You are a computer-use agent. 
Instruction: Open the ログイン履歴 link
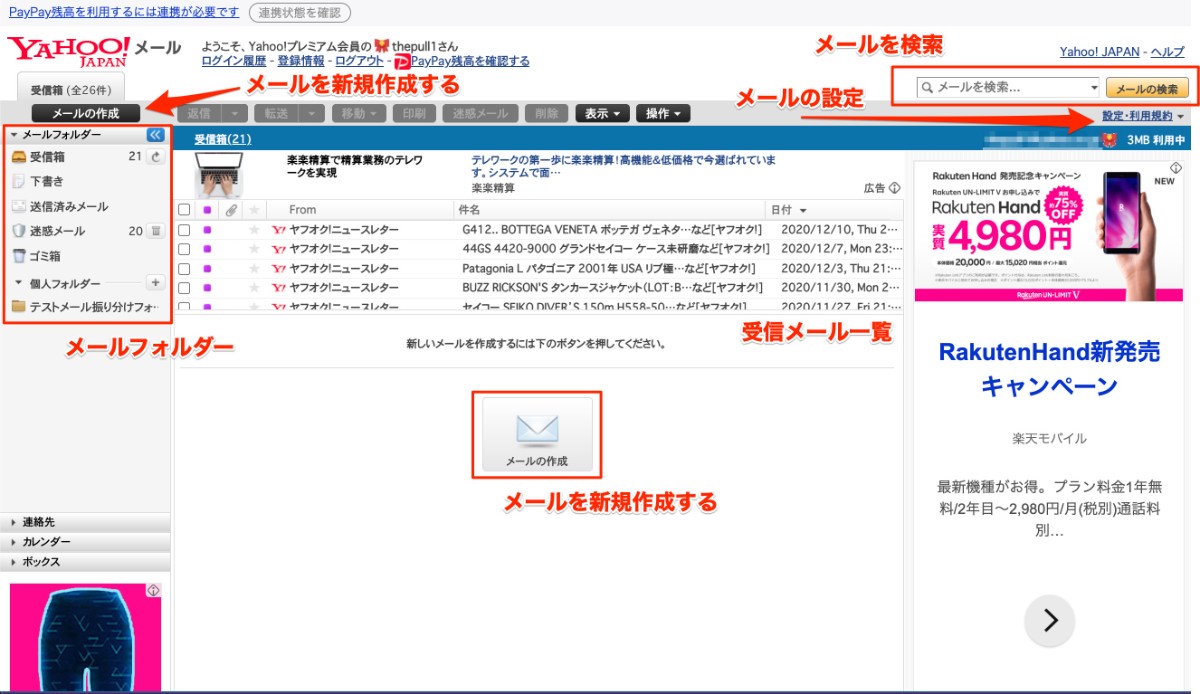[x=234, y=61]
